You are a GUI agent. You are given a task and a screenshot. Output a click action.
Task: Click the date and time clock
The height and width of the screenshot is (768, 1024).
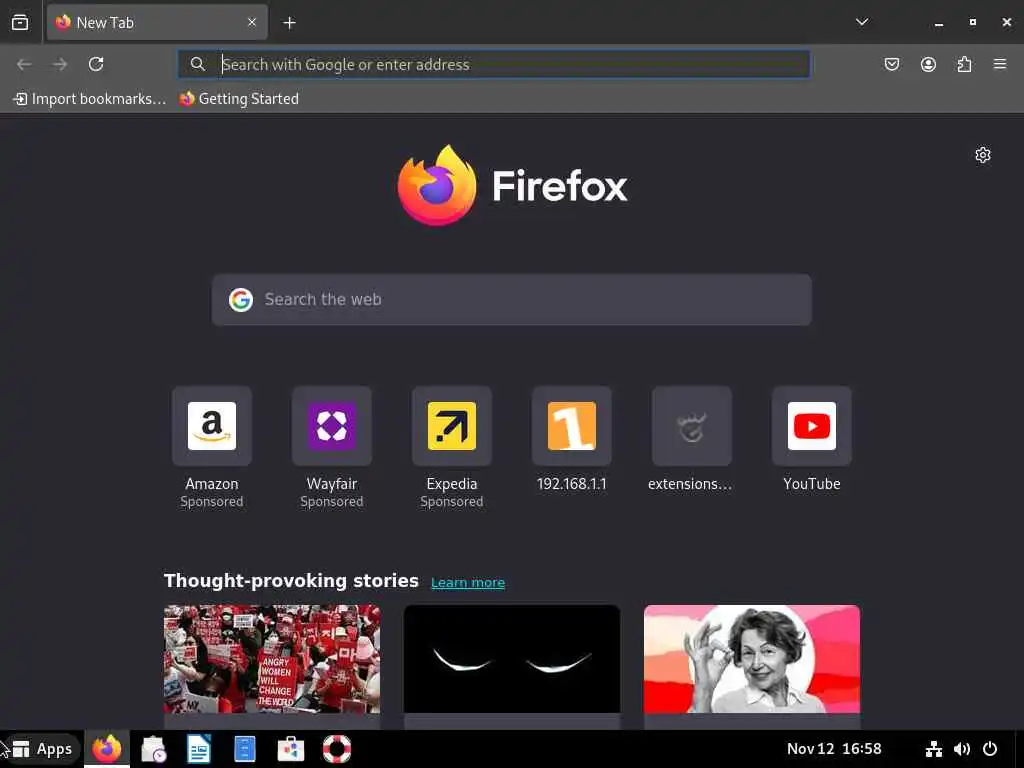[834, 748]
